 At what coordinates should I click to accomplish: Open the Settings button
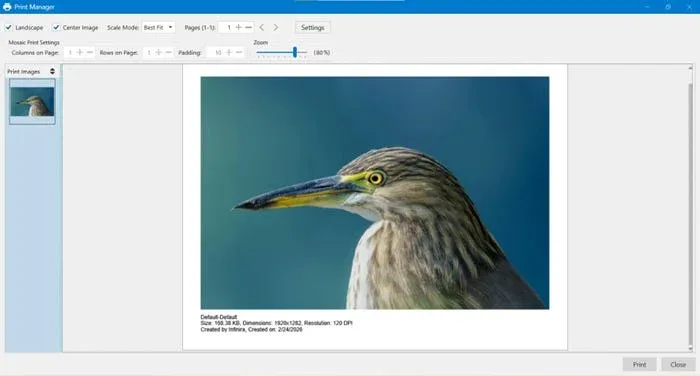(x=312, y=28)
